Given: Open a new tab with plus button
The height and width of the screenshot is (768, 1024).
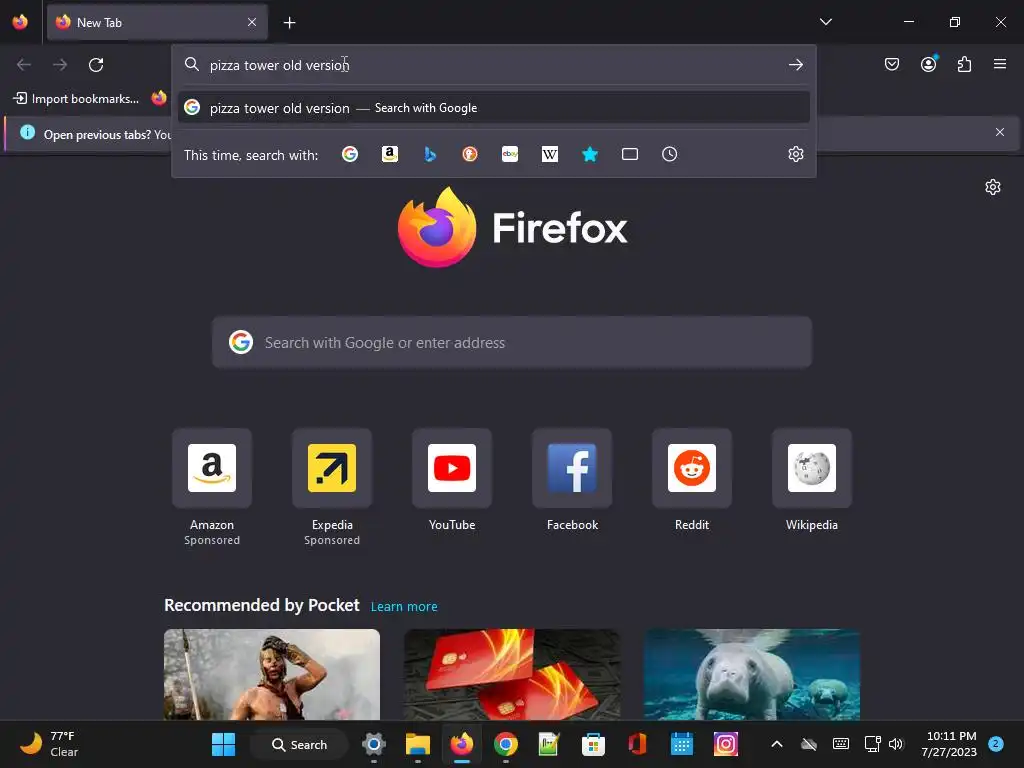Looking at the screenshot, I should tap(289, 23).
